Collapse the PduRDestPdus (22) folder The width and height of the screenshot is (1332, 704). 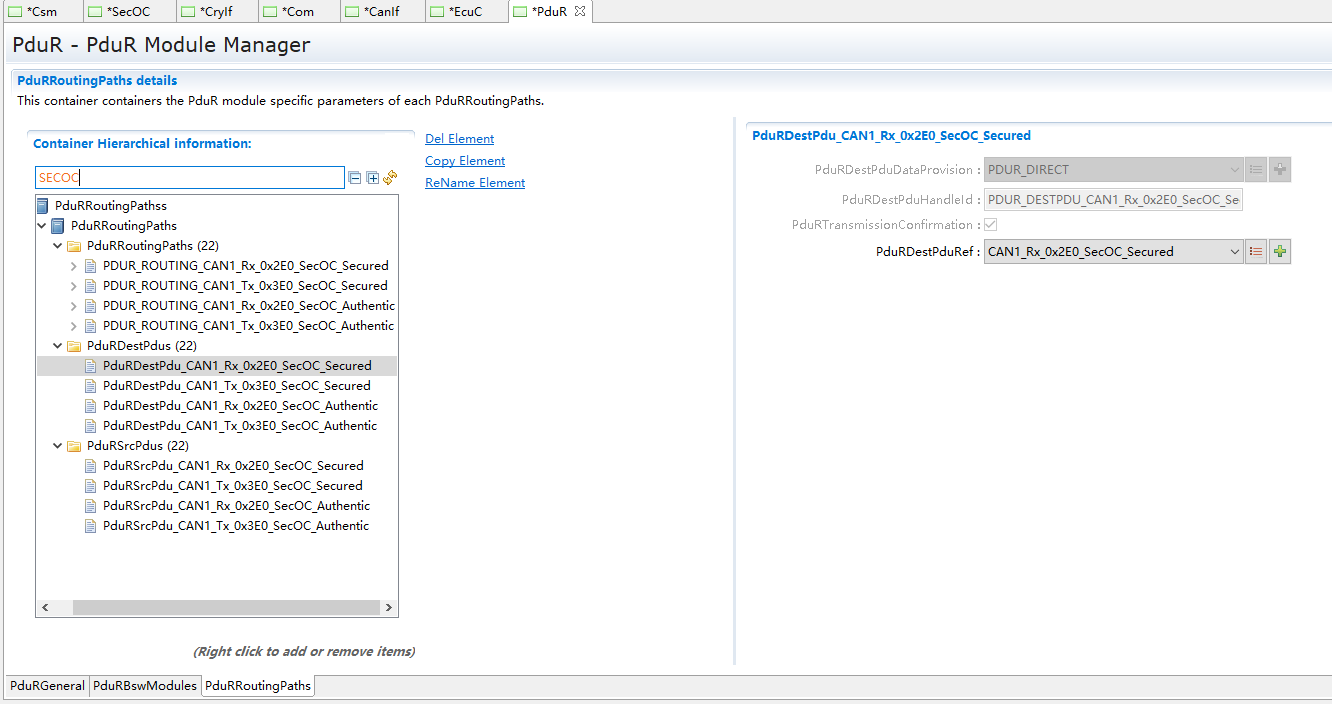(x=58, y=346)
